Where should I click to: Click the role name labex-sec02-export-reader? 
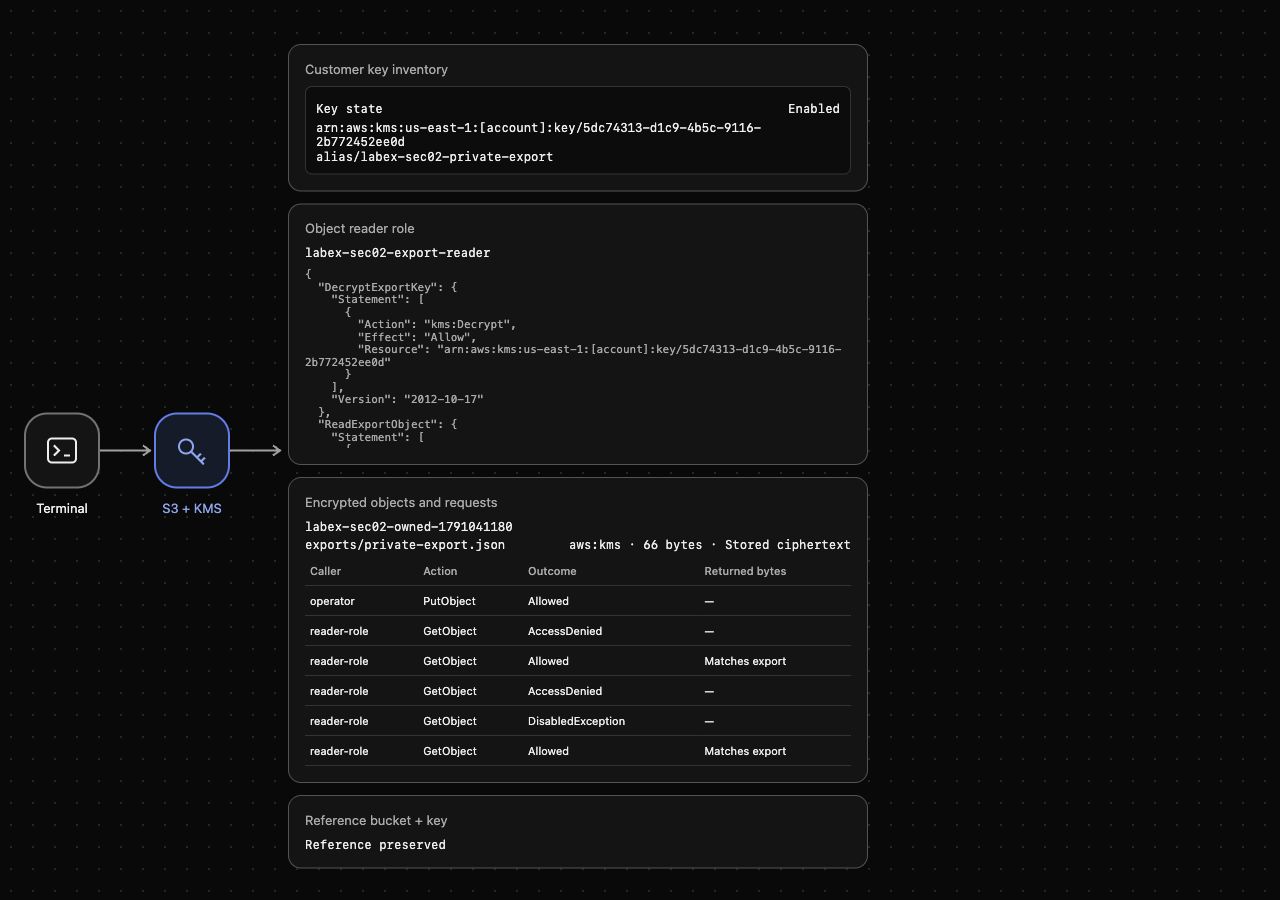pos(398,253)
